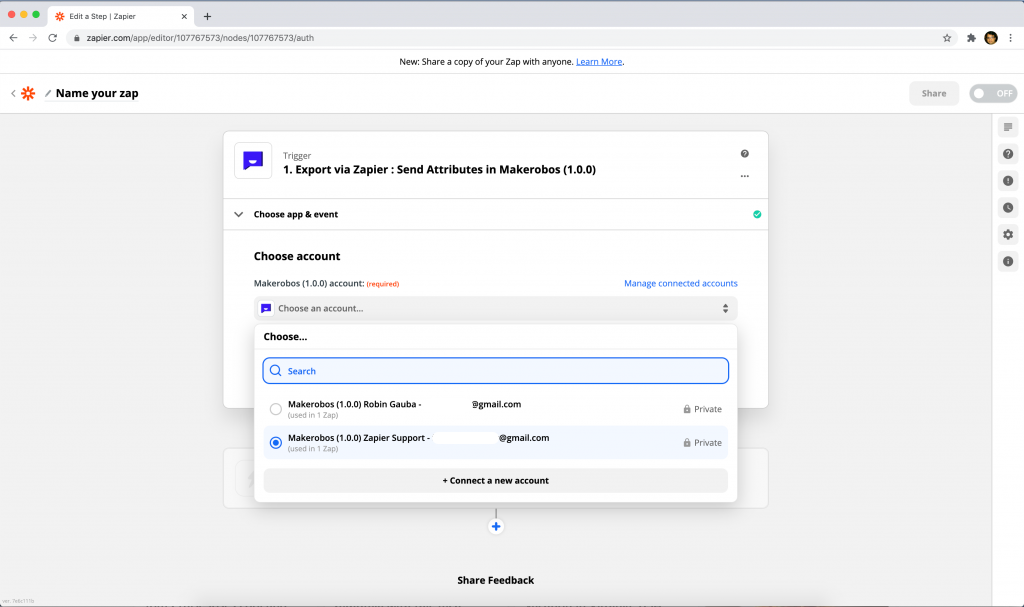Click the Private label for Robin Gauba
The height and width of the screenshot is (607, 1024).
pyautogui.click(x=707, y=409)
